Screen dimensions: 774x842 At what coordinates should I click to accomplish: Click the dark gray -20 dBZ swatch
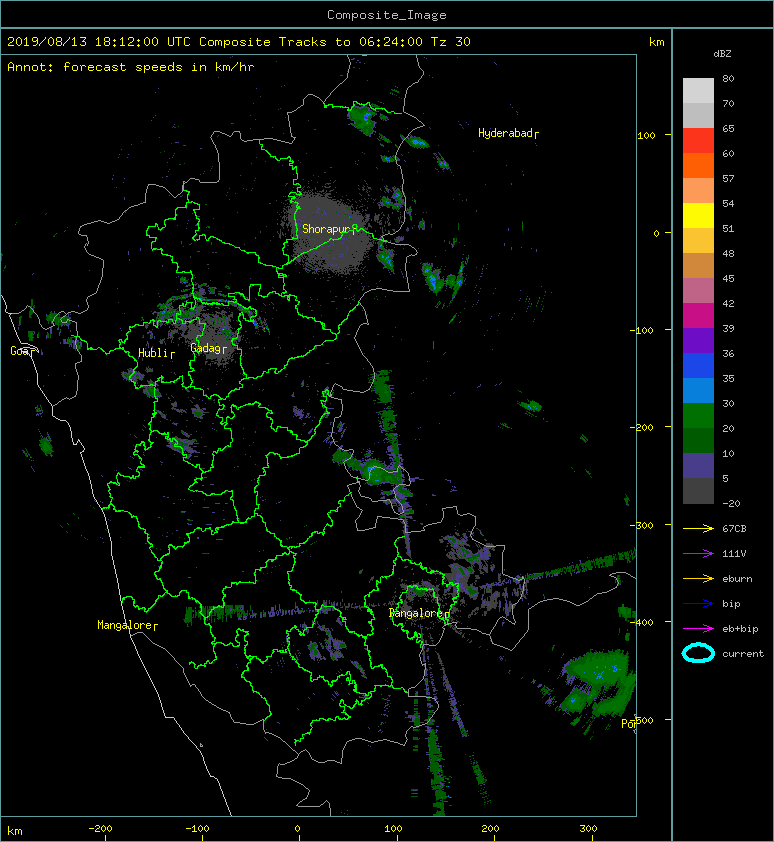[x=698, y=491]
